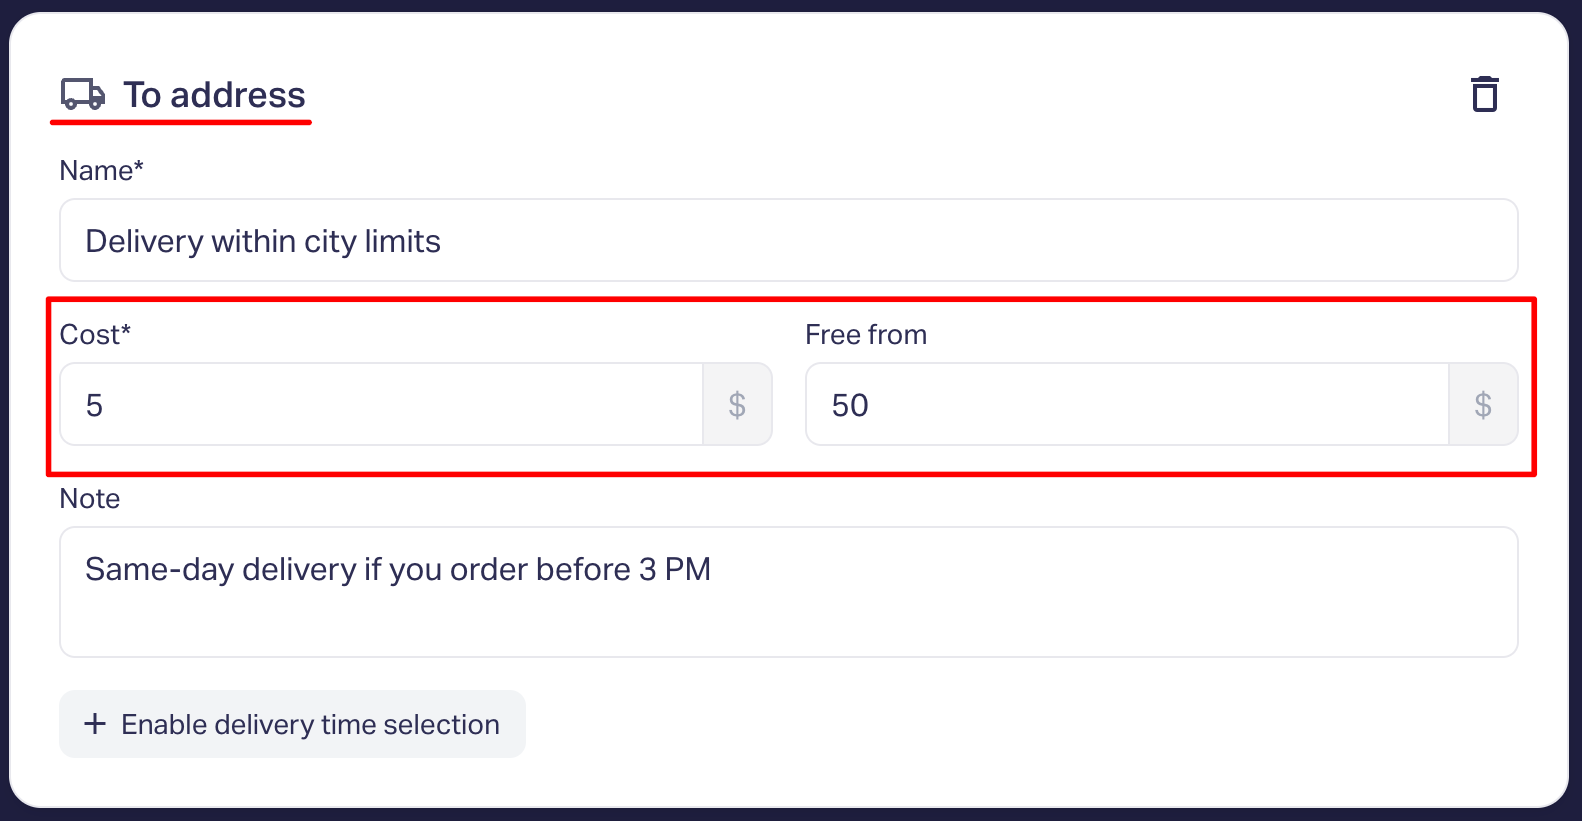
Task: Click the dollar sign in Free from field
Action: tap(1483, 404)
